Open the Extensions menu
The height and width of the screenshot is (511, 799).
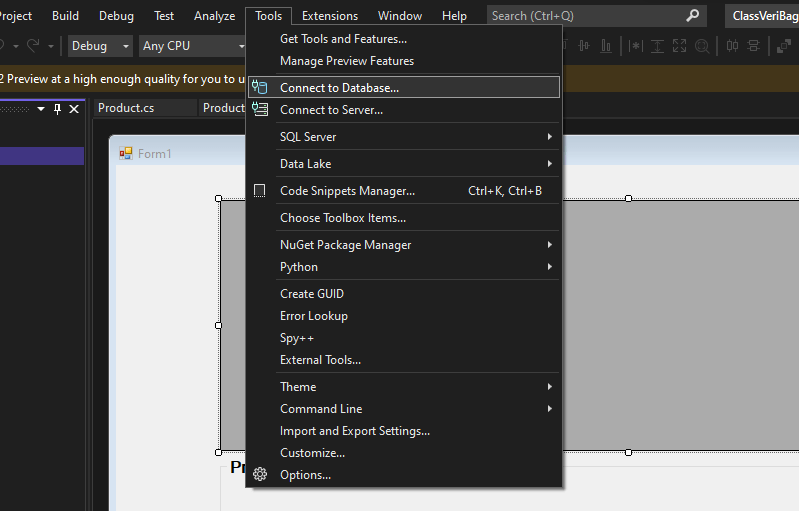330,16
